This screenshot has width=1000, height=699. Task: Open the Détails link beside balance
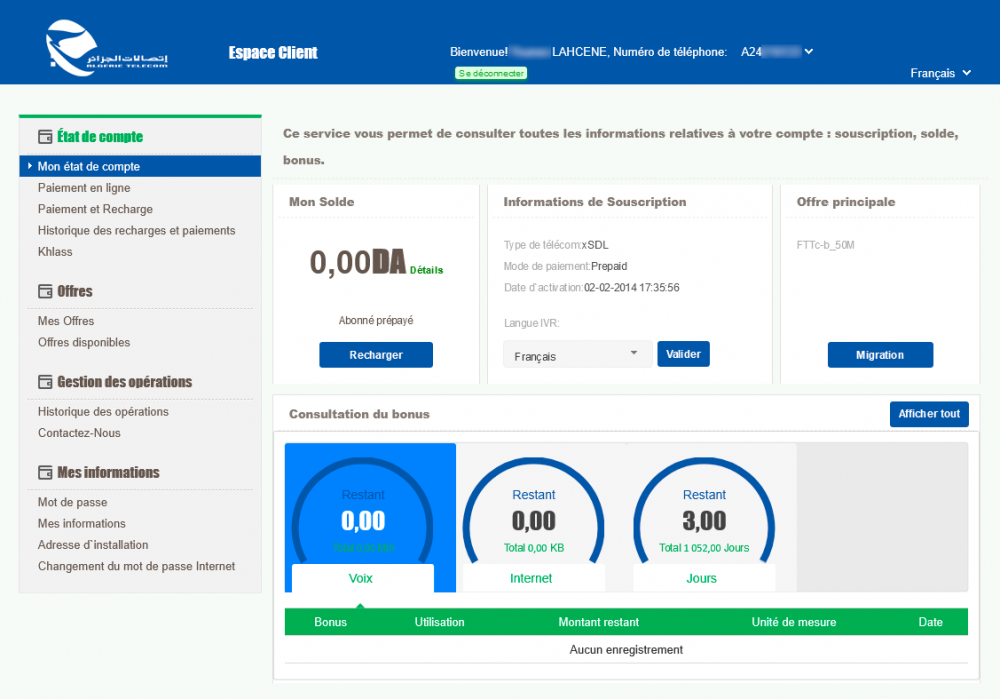click(x=426, y=270)
